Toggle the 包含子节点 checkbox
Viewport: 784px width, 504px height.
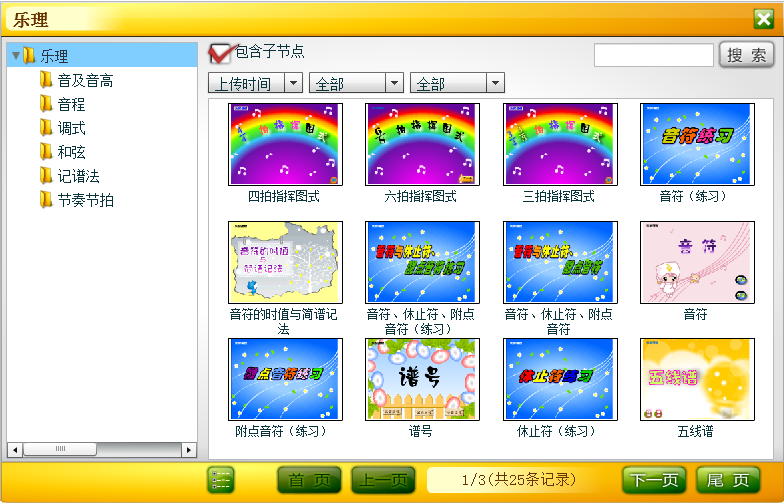(x=219, y=53)
